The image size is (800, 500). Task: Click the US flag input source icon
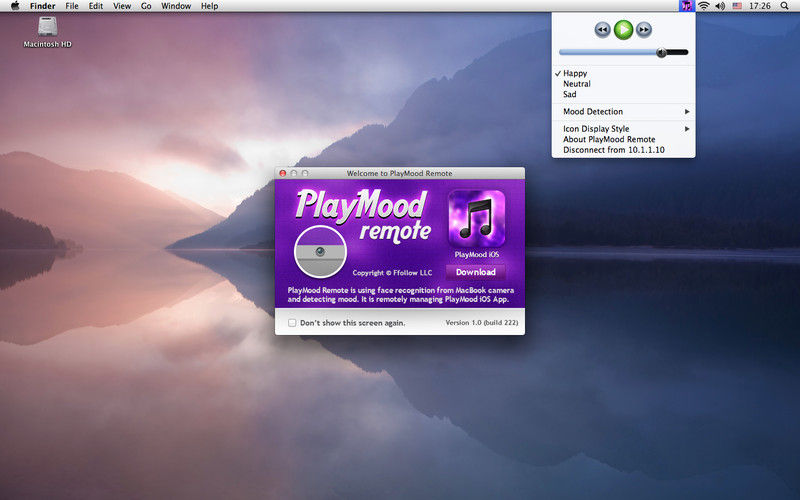pos(737,6)
